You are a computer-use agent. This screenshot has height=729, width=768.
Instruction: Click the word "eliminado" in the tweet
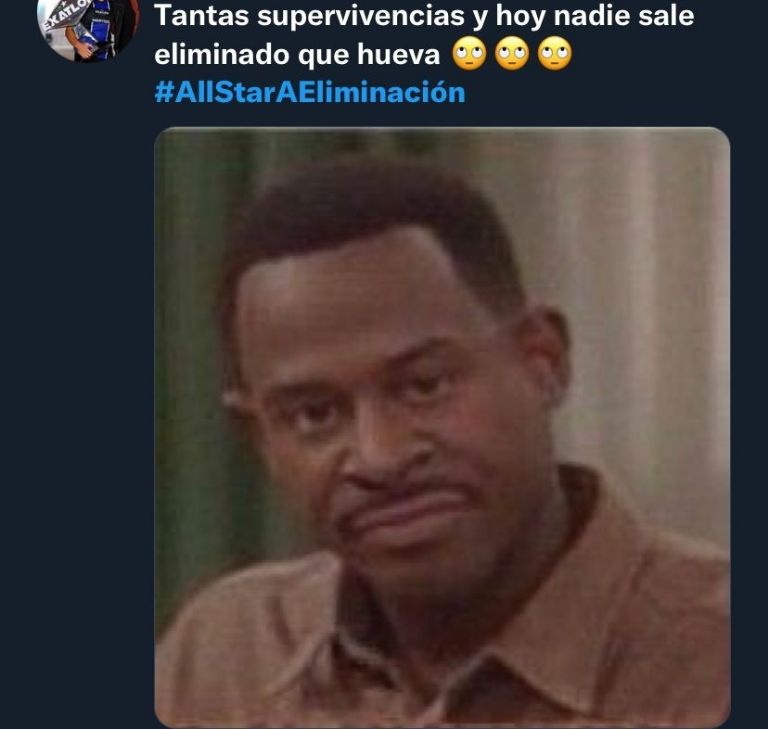point(222,54)
